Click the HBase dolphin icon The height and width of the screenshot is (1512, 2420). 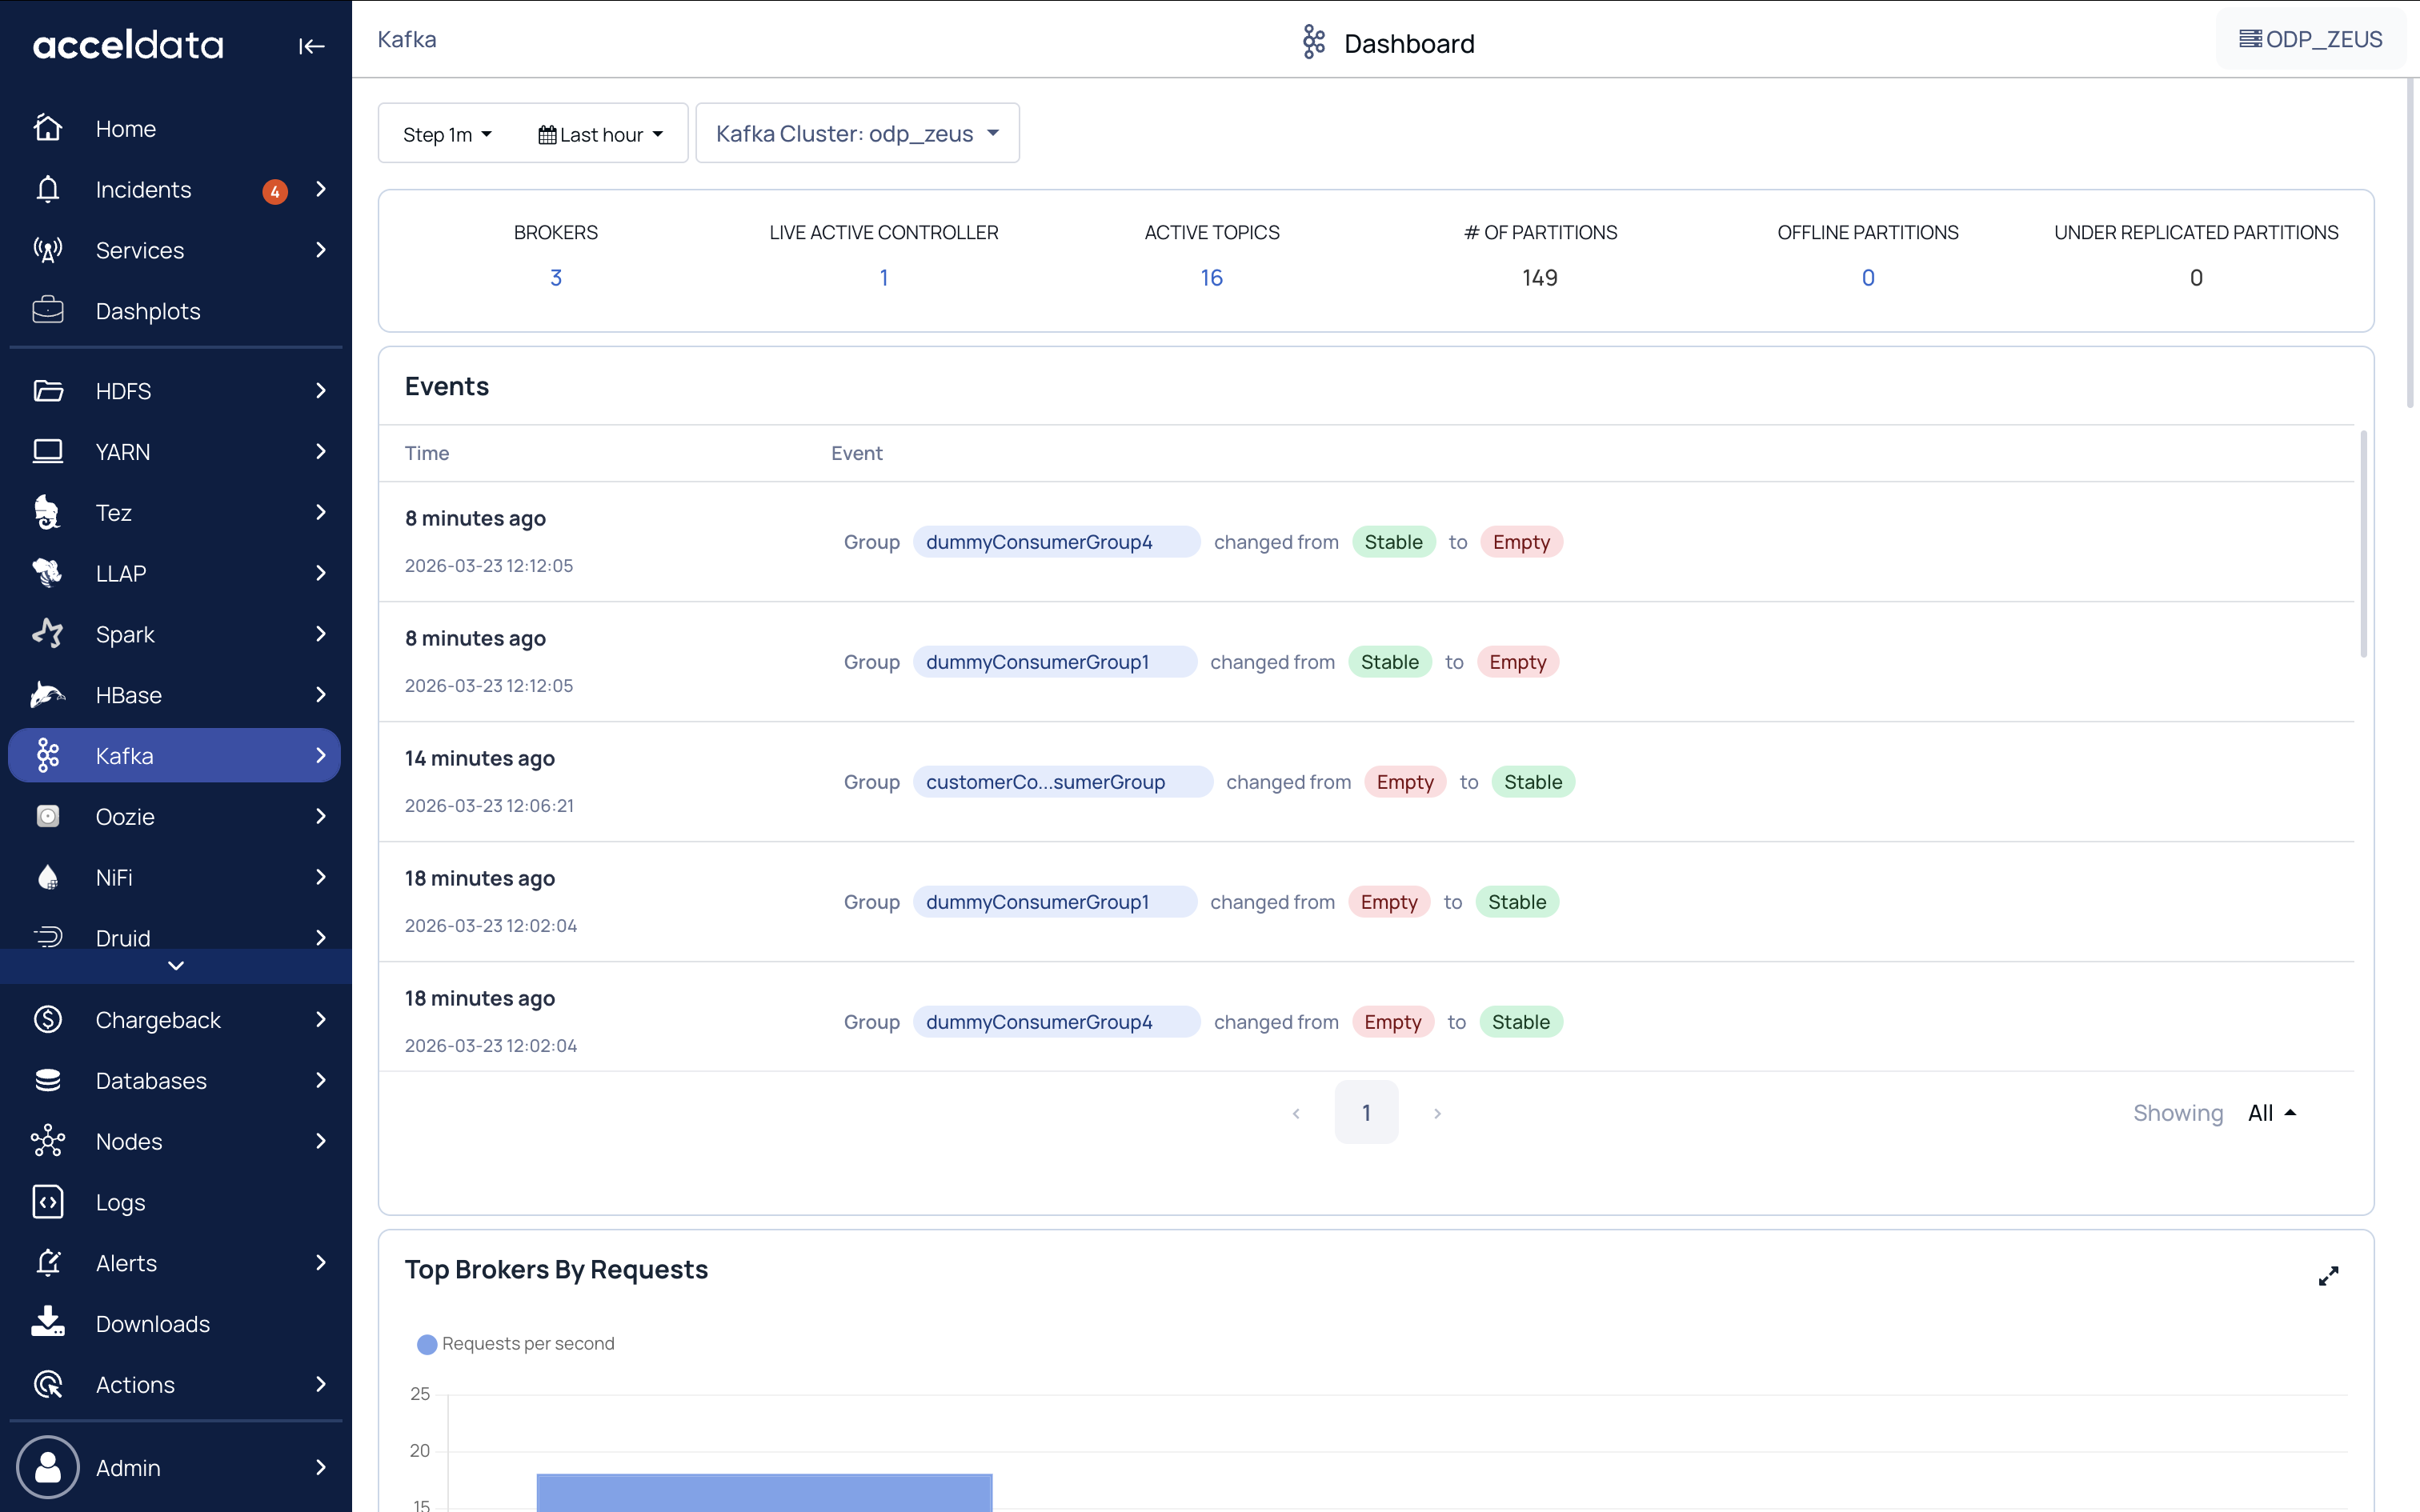click(47, 695)
